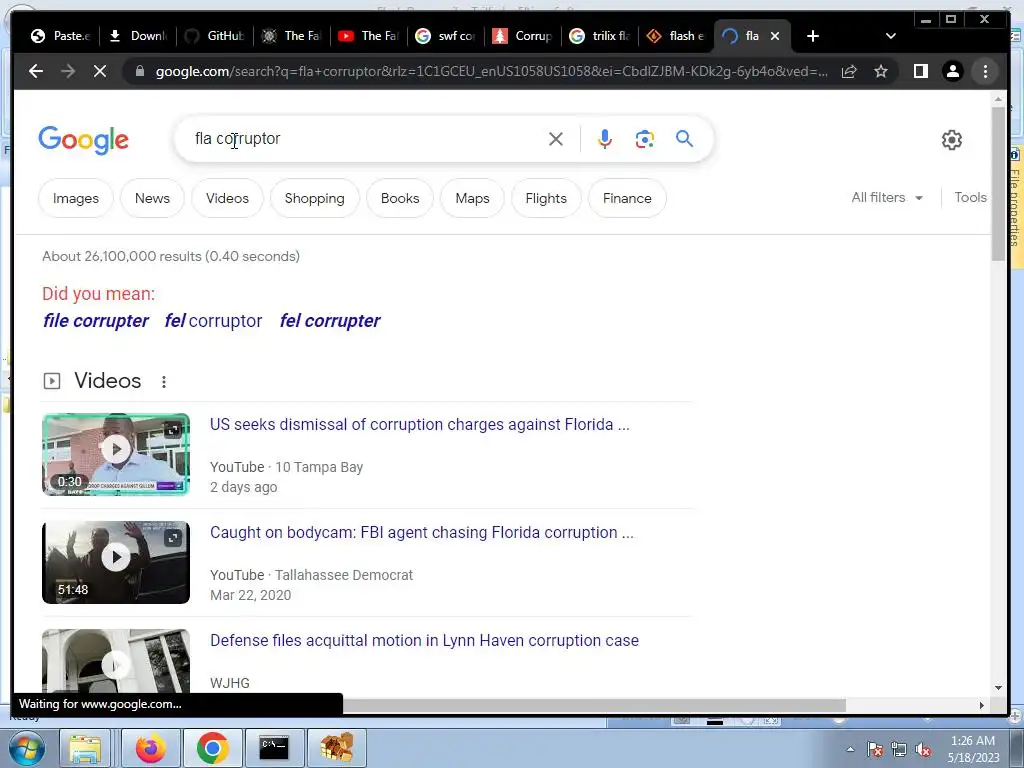1024x768 pixels.
Task: Start voice search with microphone icon
Action: pos(605,139)
